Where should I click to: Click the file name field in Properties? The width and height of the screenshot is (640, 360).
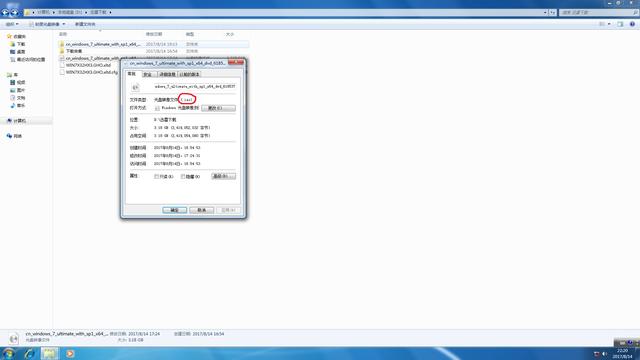[x=195, y=87]
